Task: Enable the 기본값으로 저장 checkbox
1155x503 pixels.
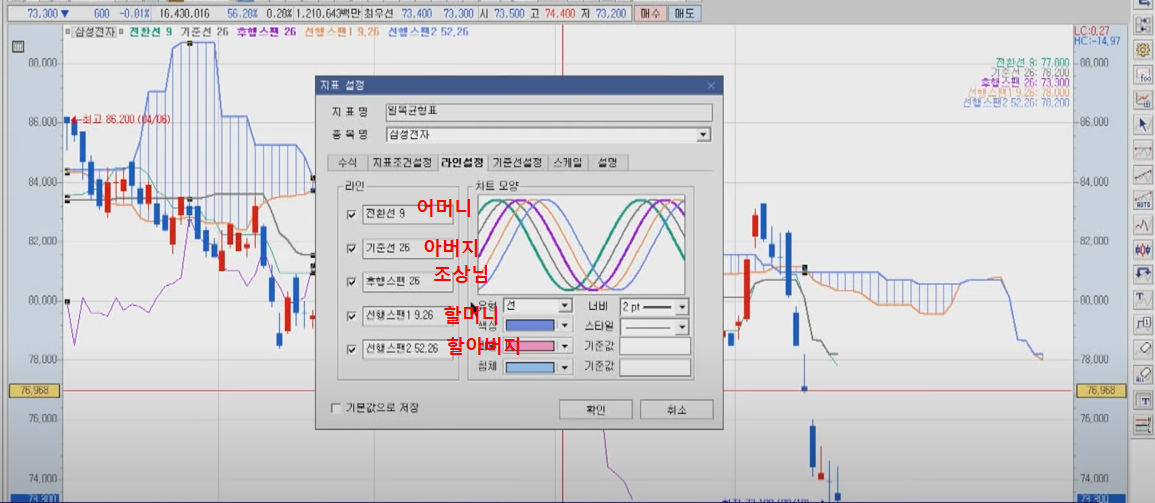Action: (336, 408)
